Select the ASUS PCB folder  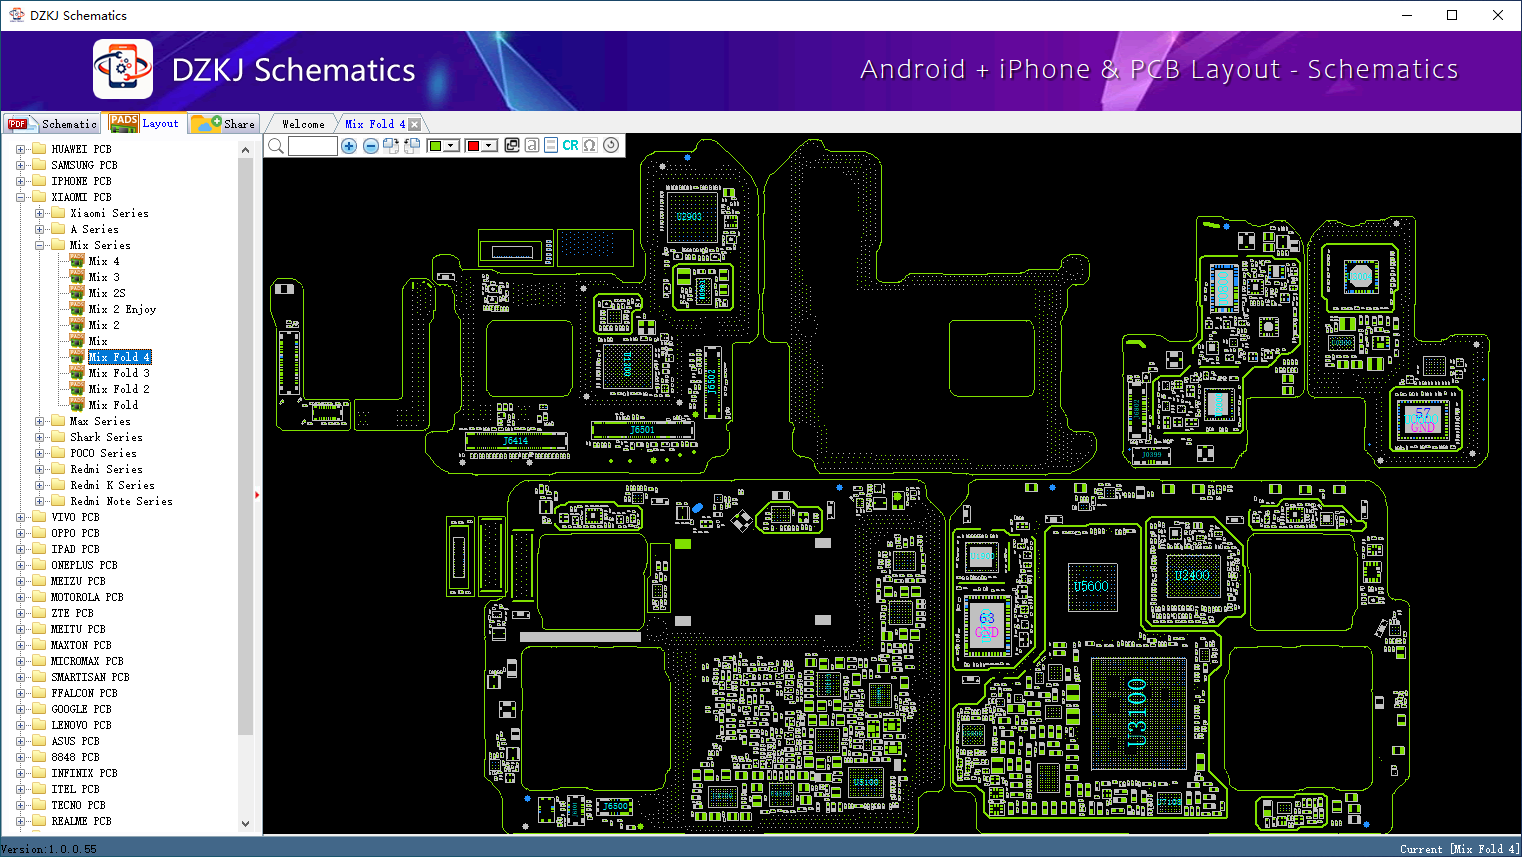(75, 741)
